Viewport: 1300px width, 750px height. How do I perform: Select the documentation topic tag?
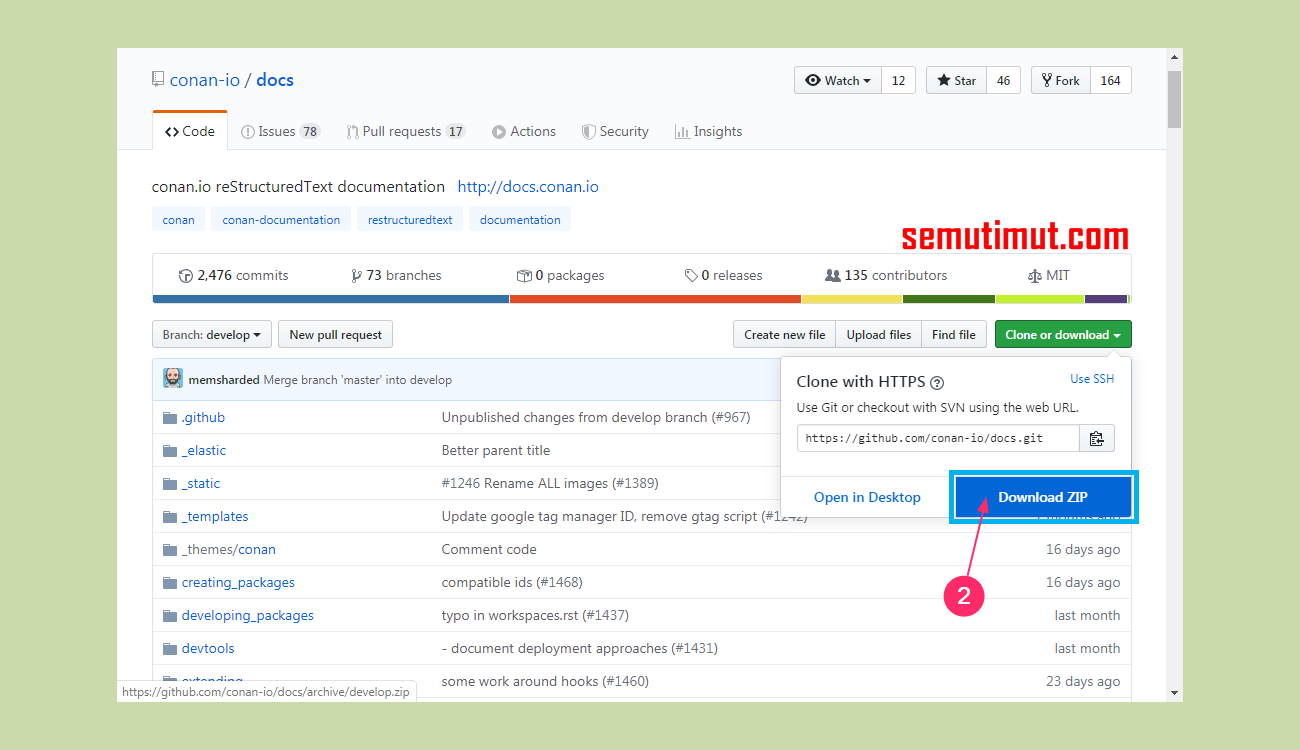520,220
